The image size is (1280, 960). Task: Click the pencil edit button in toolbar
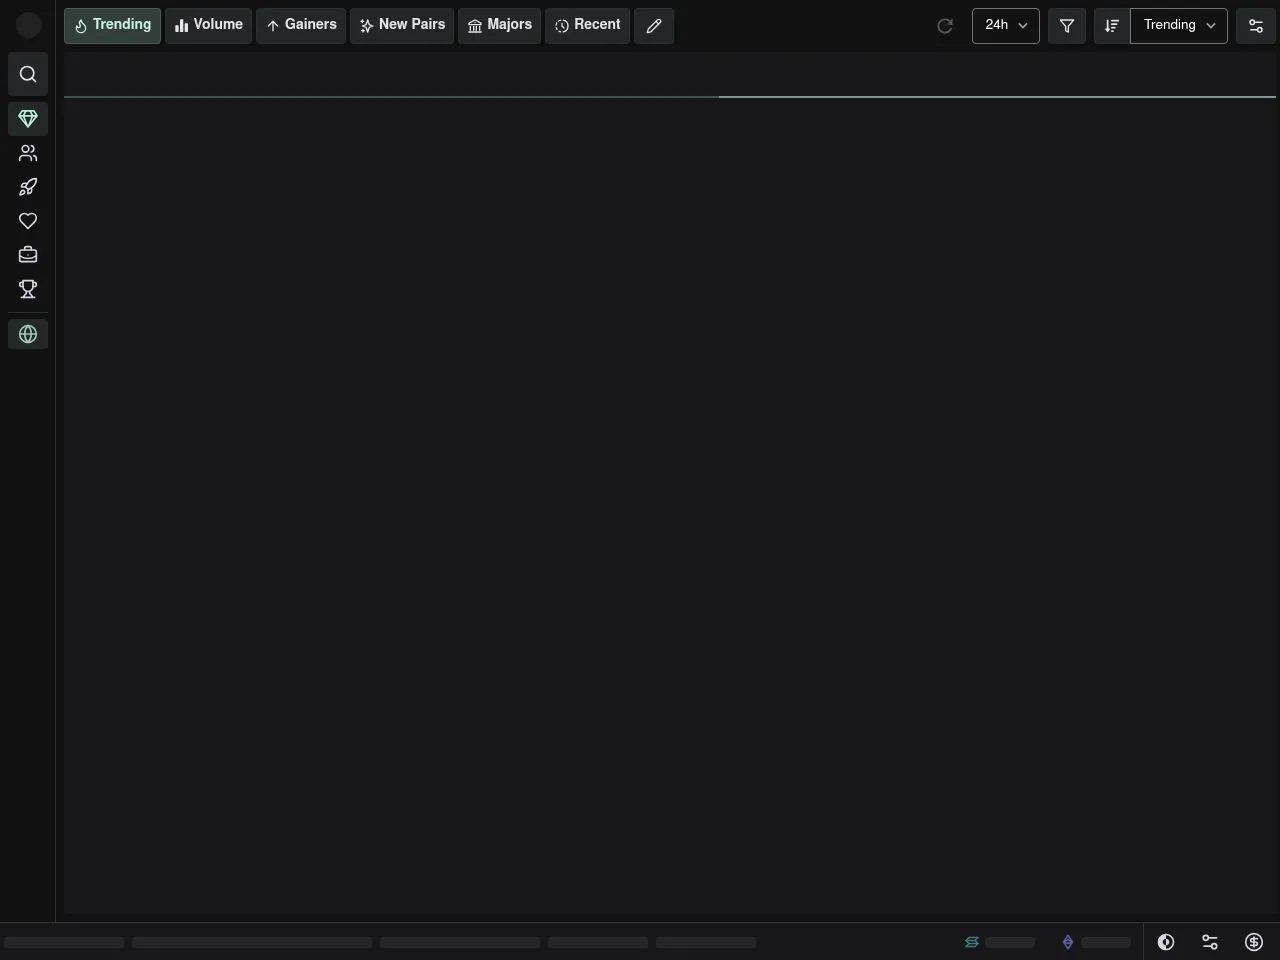654,25
